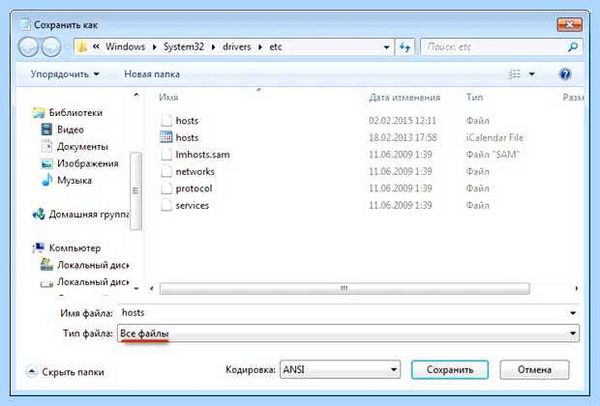600x406 pixels.
Task: Click the Компьютер icon in sidebar
Action: (x=39, y=248)
